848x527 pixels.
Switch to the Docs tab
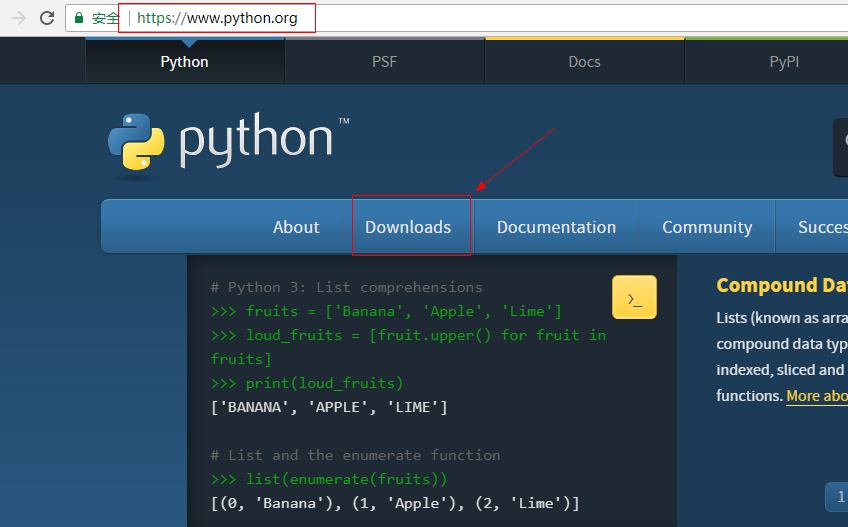(585, 62)
